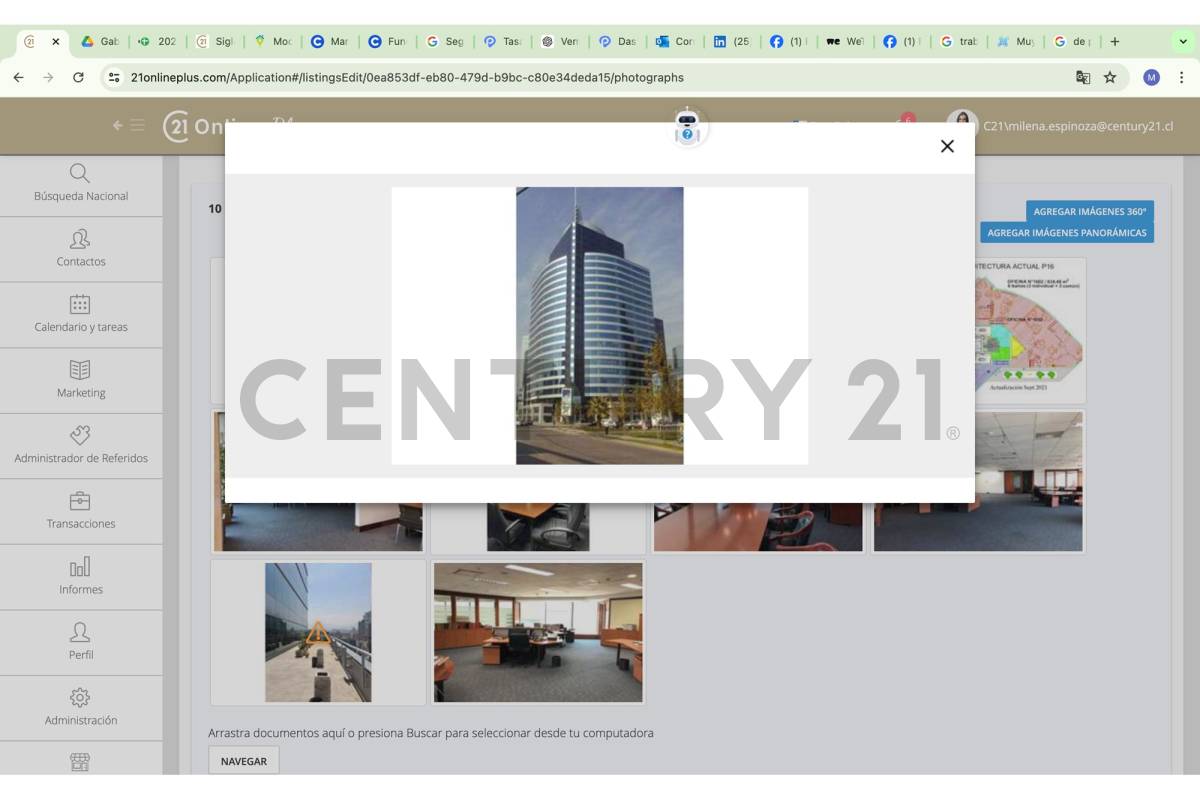Viewport: 1200px width, 800px height.
Task: Click the warning icon on terrace photo
Action: point(318,632)
